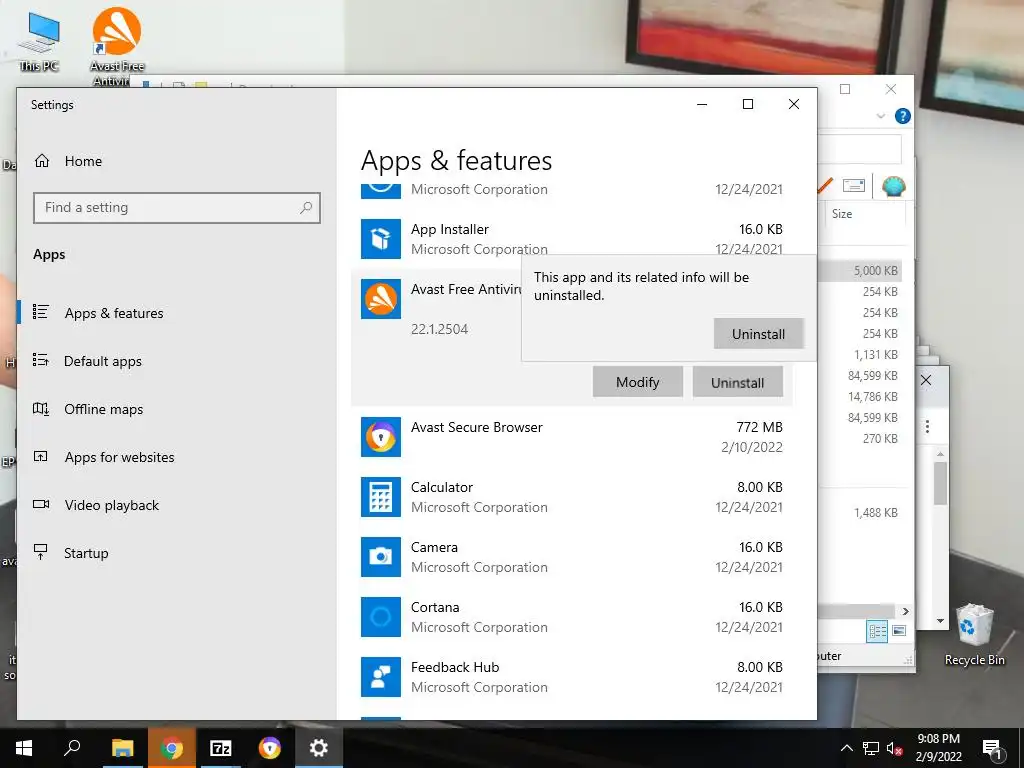The height and width of the screenshot is (768, 1024).
Task: Click the Startup icon in sidebar
Action: (x=40, y=552)
